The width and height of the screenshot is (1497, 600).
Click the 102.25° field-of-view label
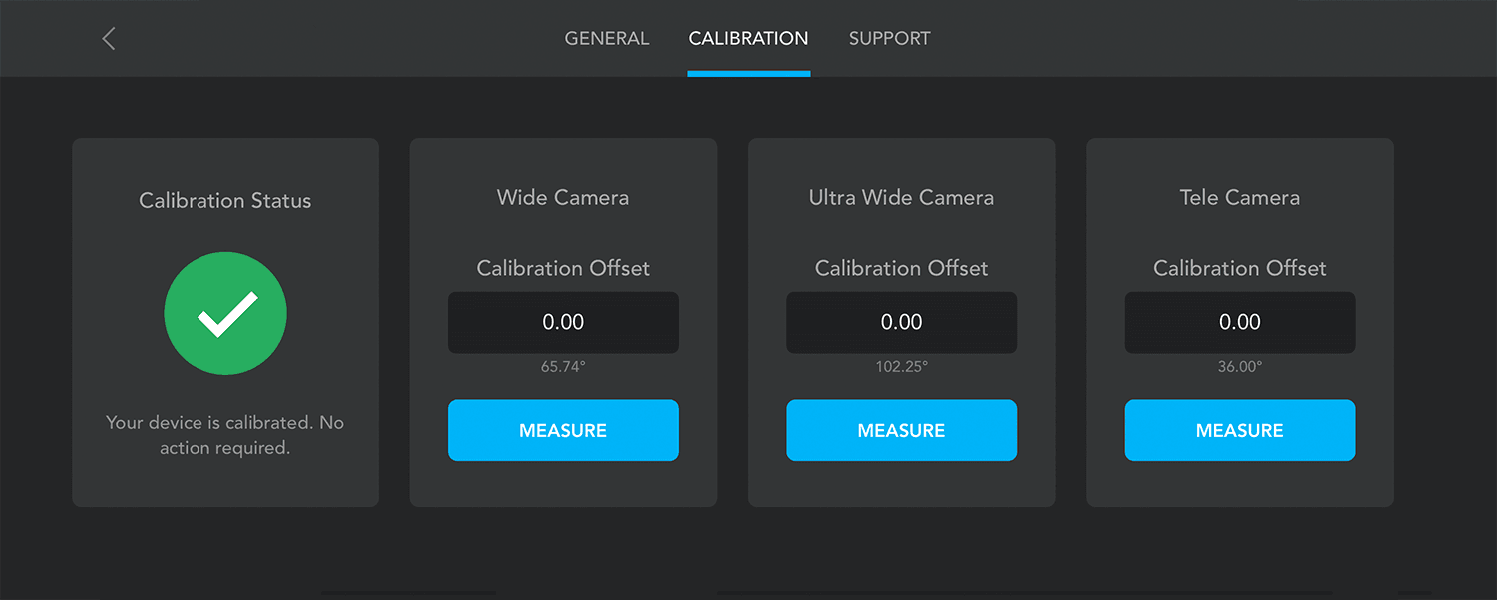tap(901, 367)
